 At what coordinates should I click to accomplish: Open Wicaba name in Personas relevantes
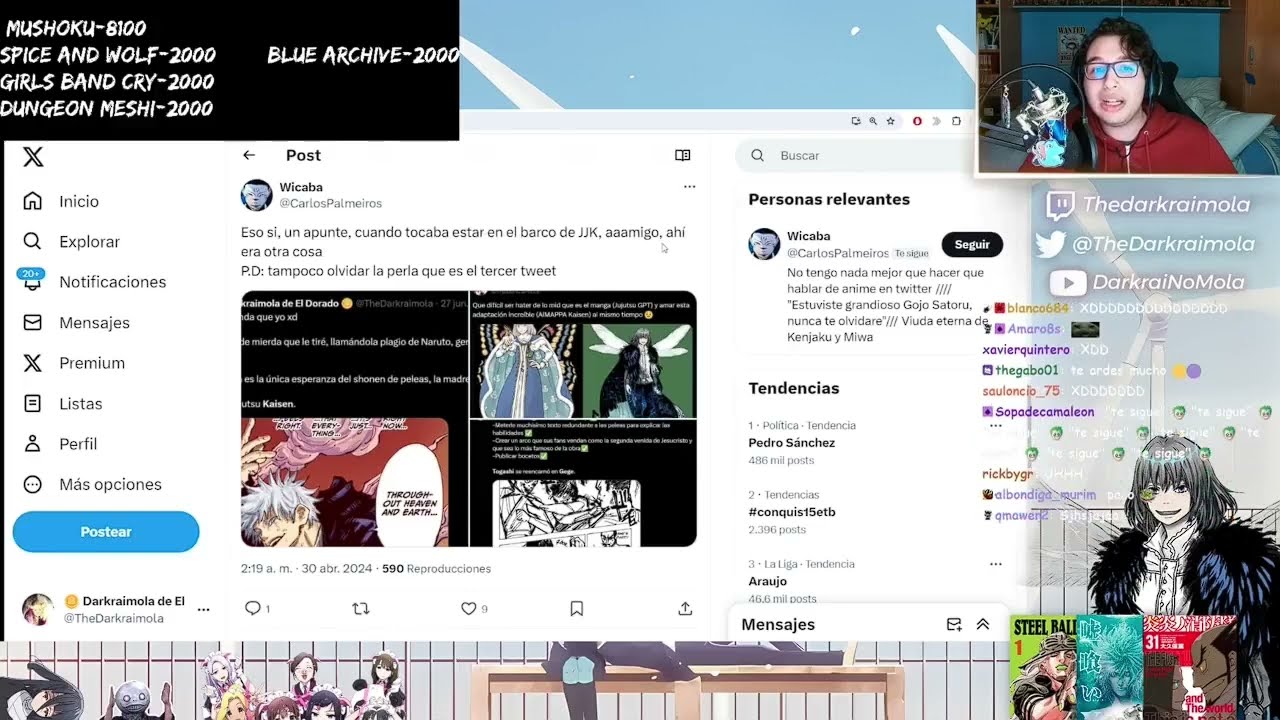click(x=809, y=236)
